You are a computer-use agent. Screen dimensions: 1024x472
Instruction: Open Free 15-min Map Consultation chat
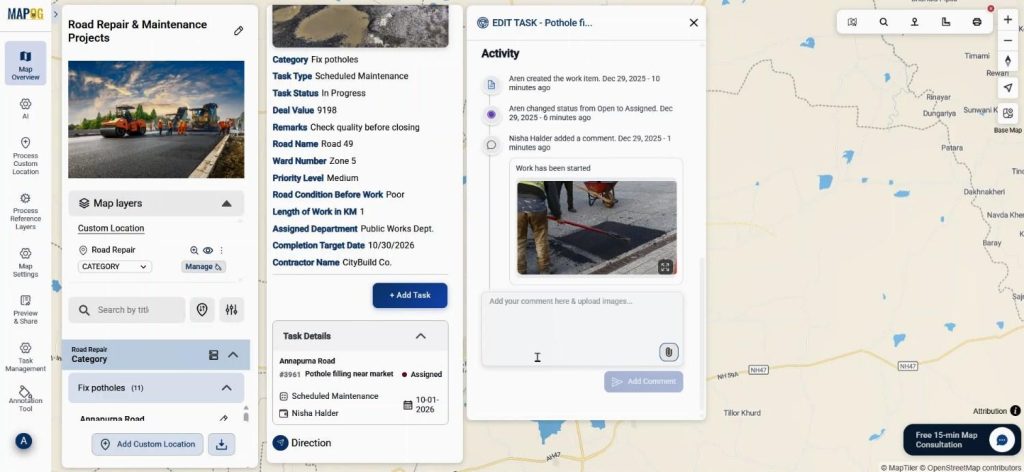pyautogui.click(x=961, y=440)
